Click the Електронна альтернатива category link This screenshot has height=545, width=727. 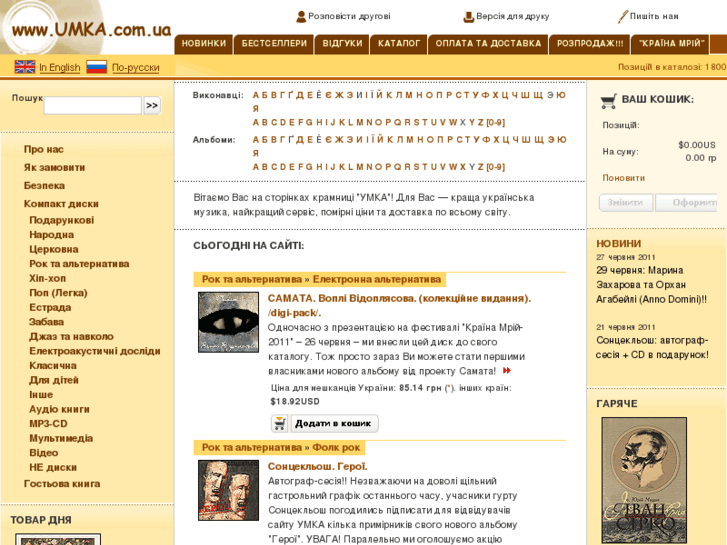(x=376, y=279)
